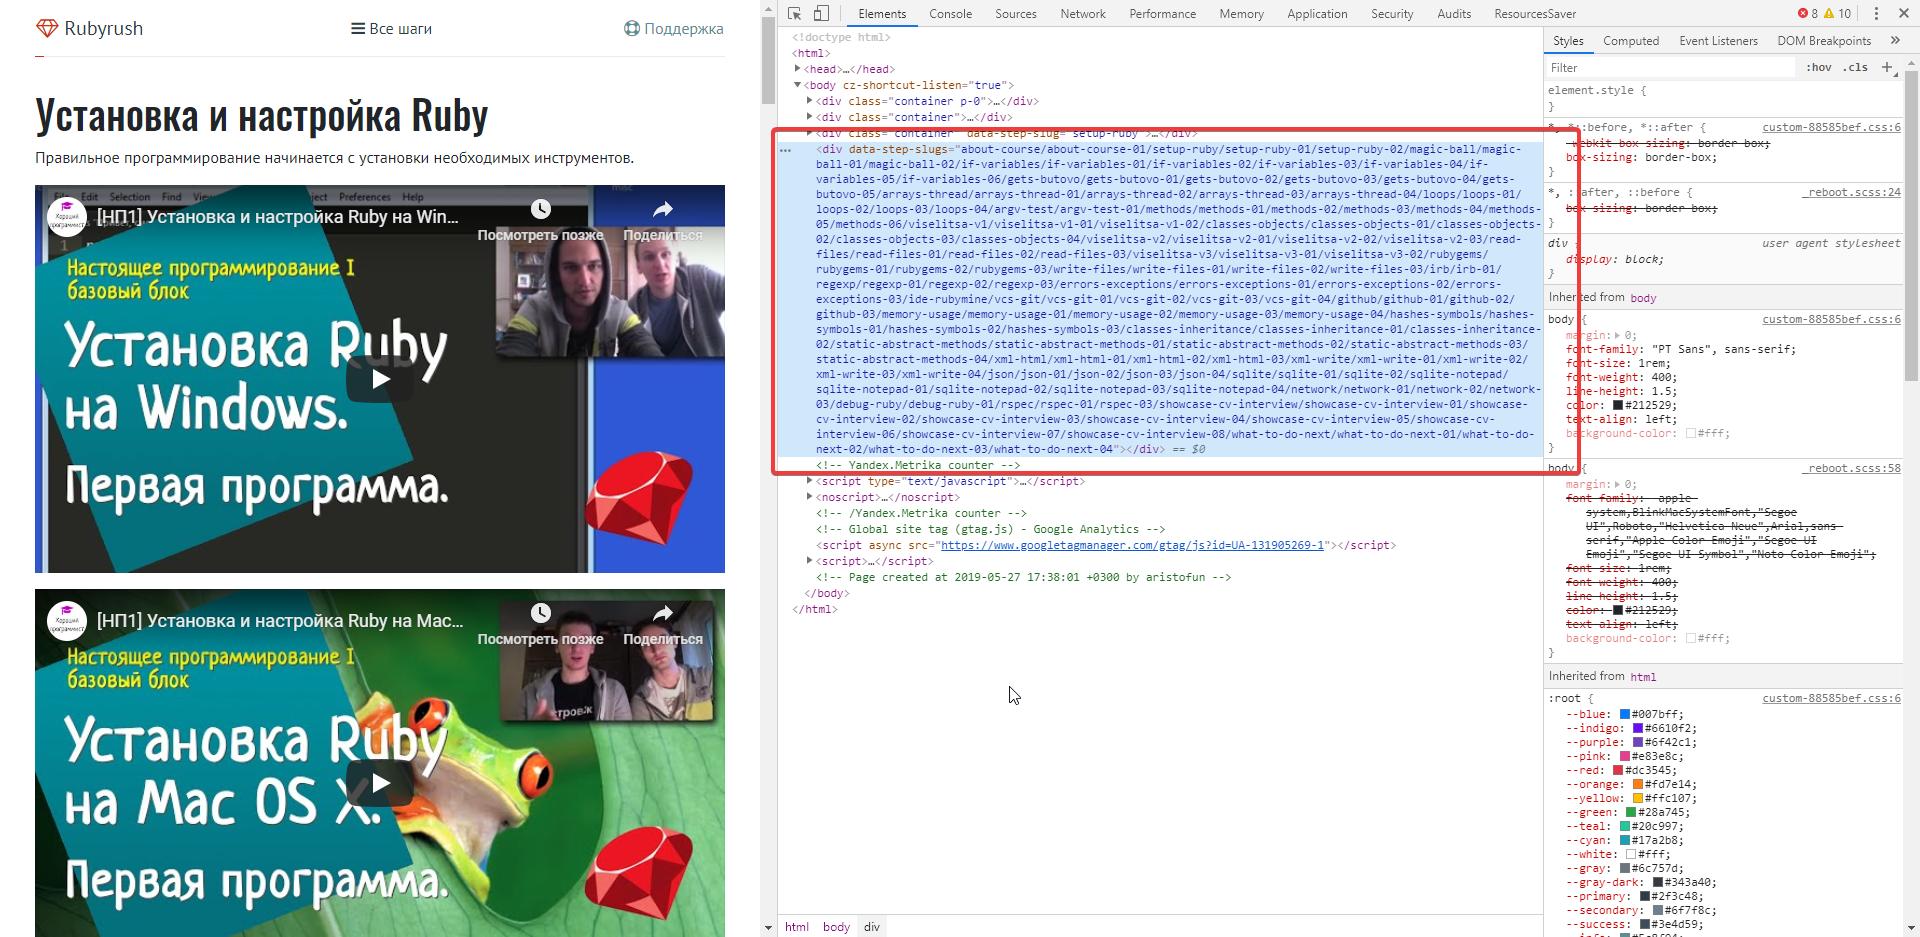This screenshot has height=937, width=1920.
Task: Click the #212529 color swatch in body rule
Action: (1618, 405)
